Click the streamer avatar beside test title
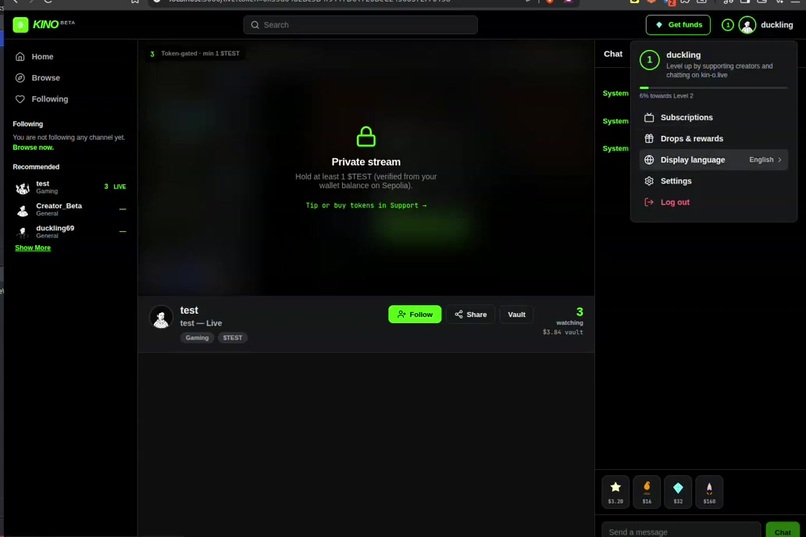 (161, 317)
